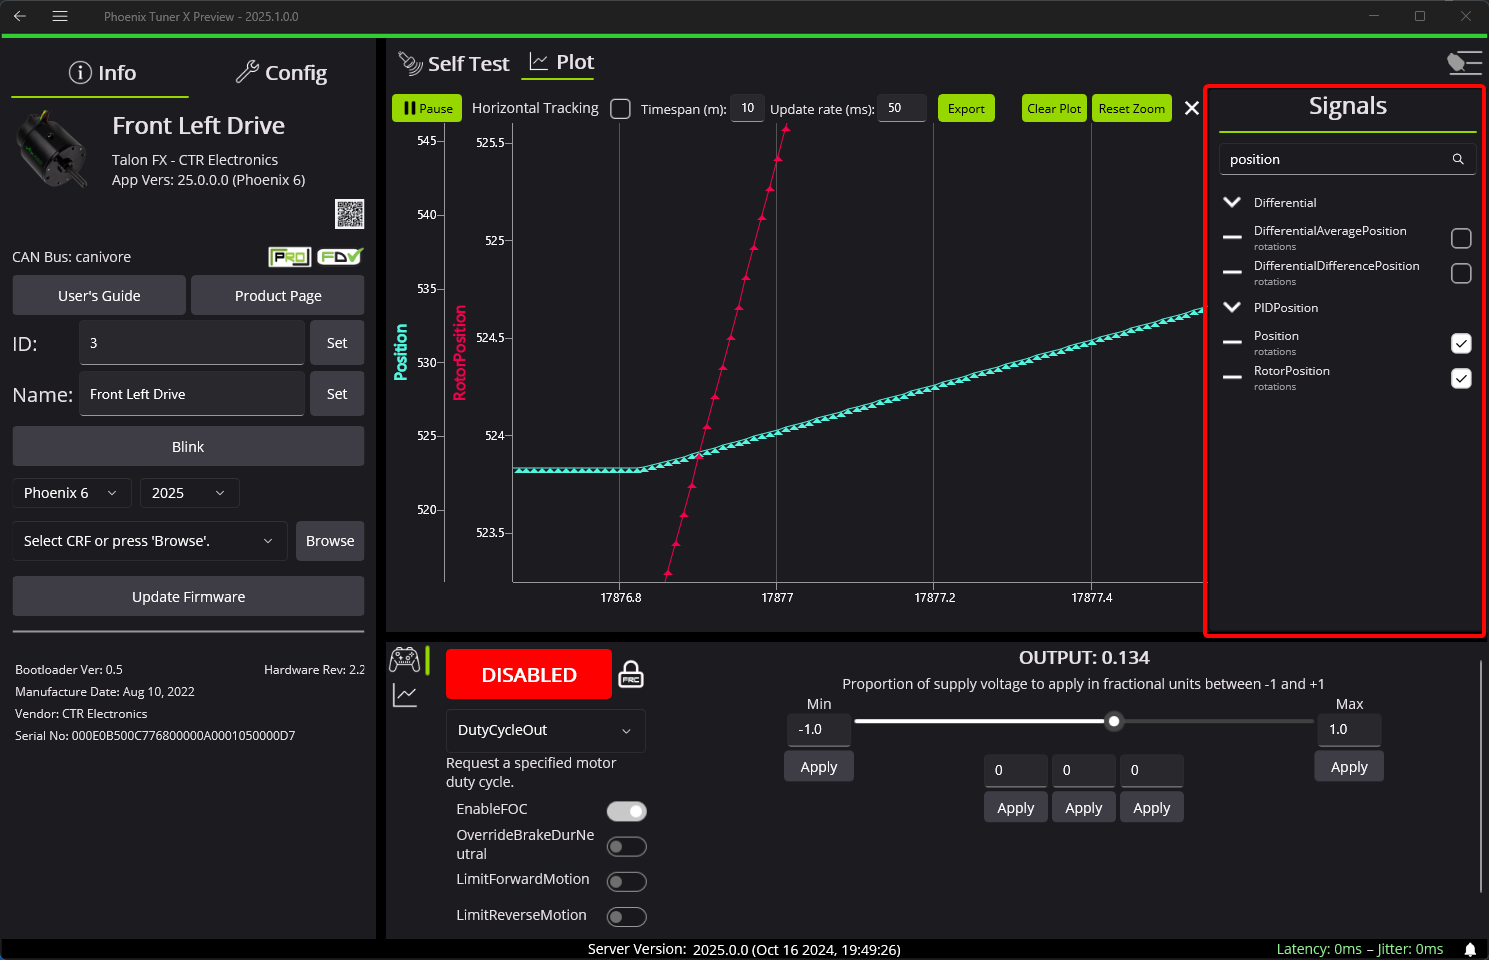Click the DISABLED enable button
Screen dimensions: 1489x960
point(529,674)
